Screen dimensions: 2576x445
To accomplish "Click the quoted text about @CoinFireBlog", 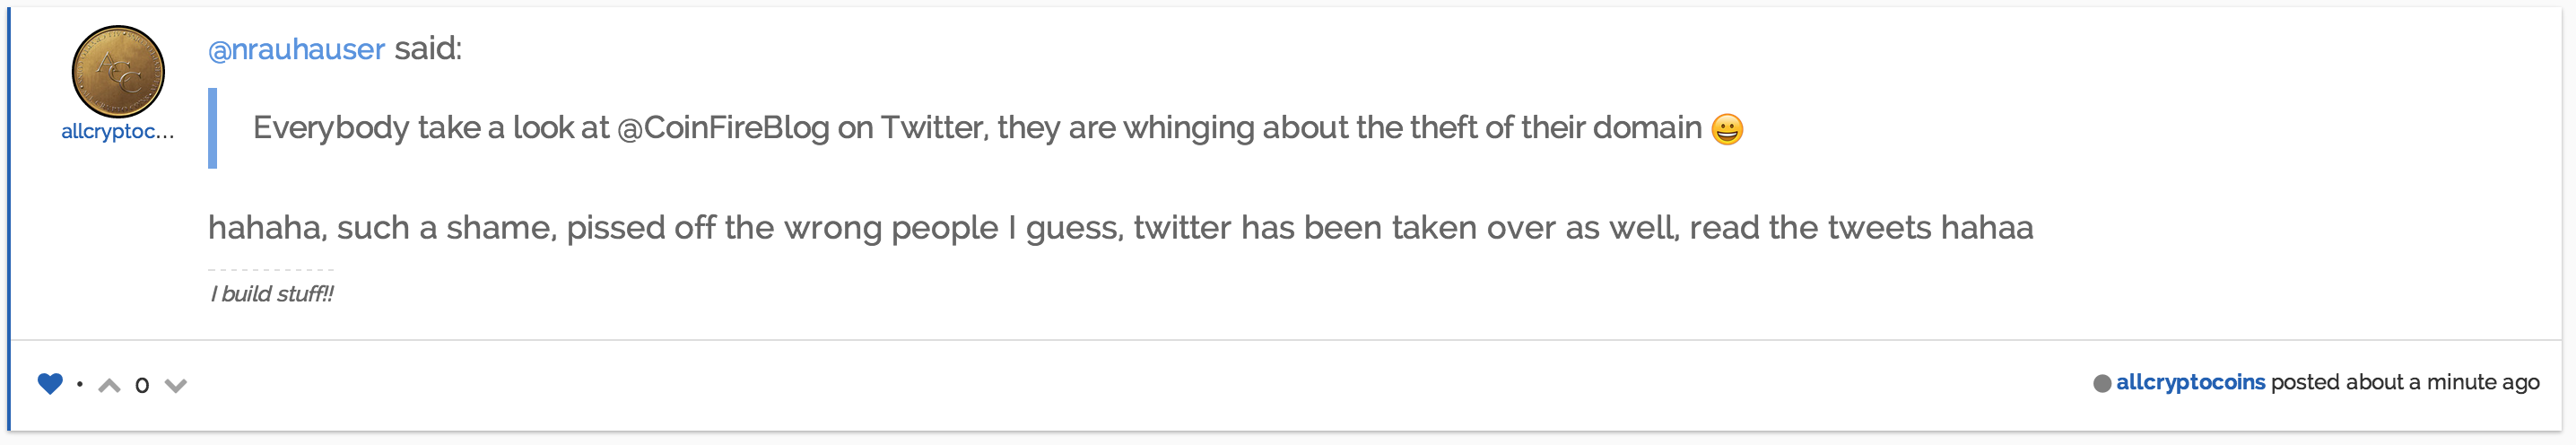I will 977,128.
